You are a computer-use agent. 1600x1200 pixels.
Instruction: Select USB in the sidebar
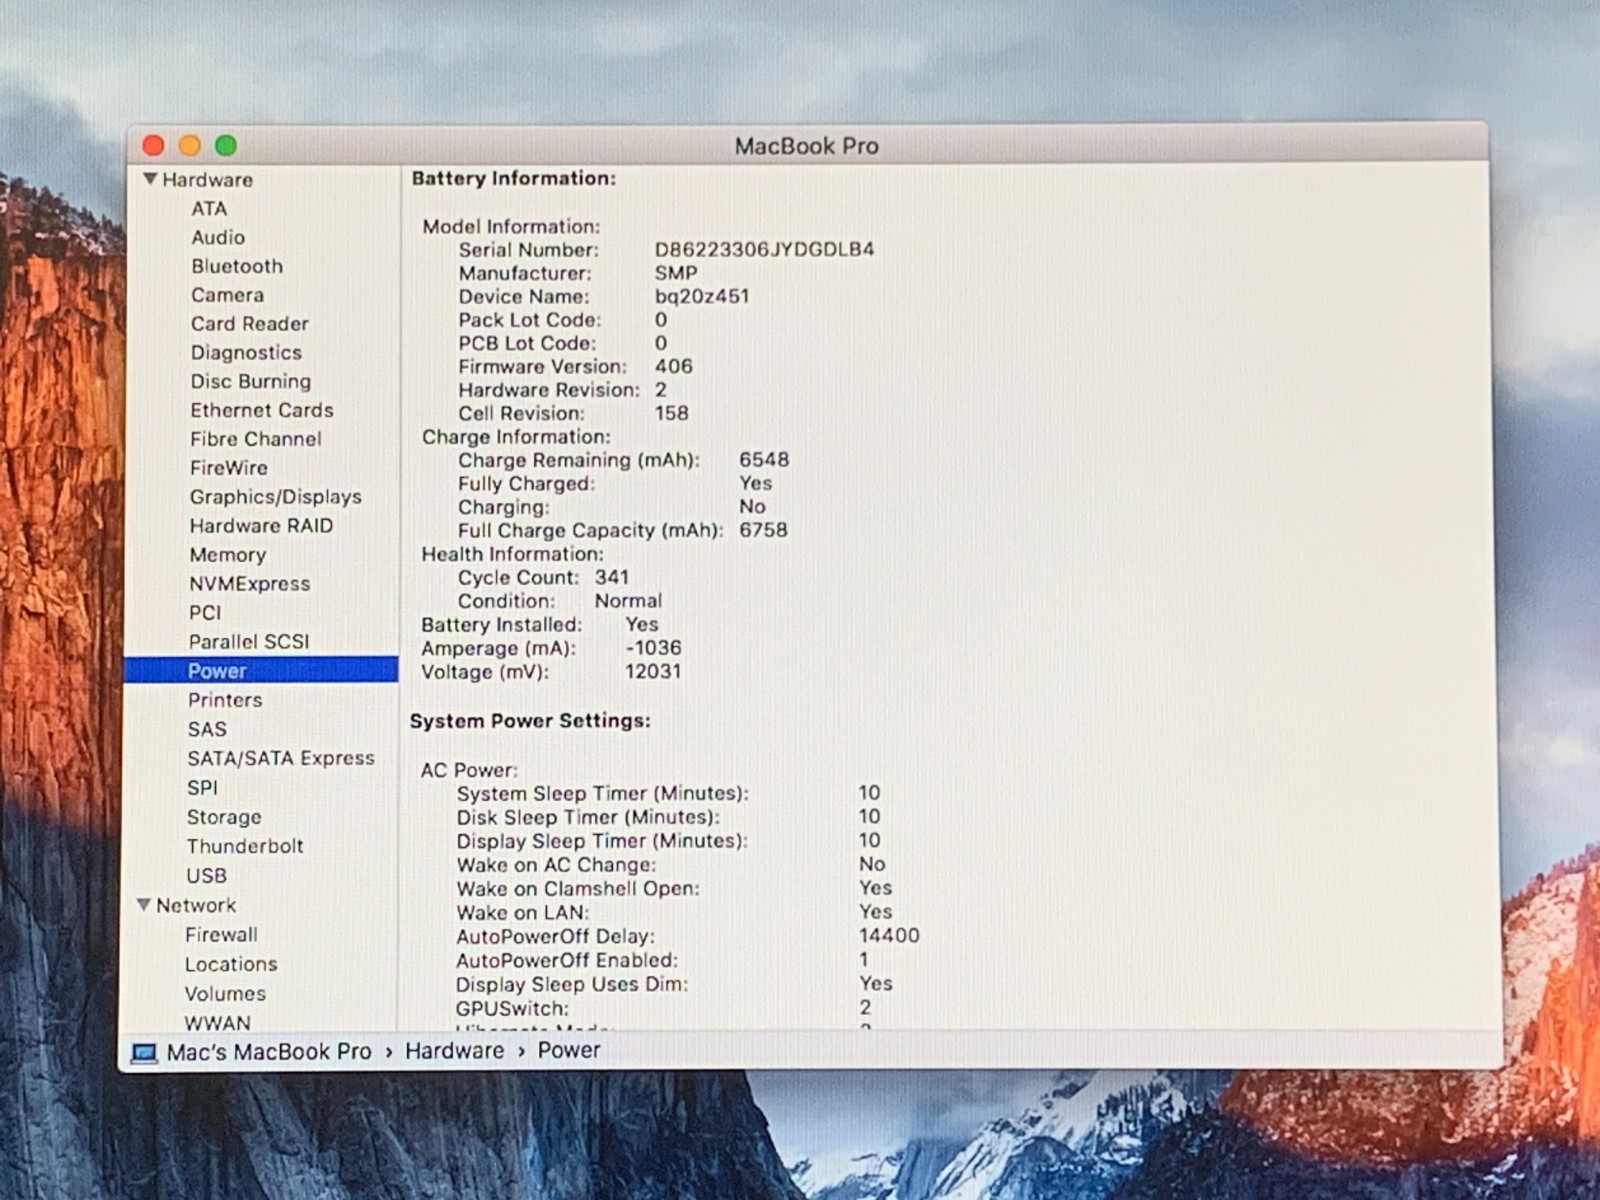[x=206, y=876]
